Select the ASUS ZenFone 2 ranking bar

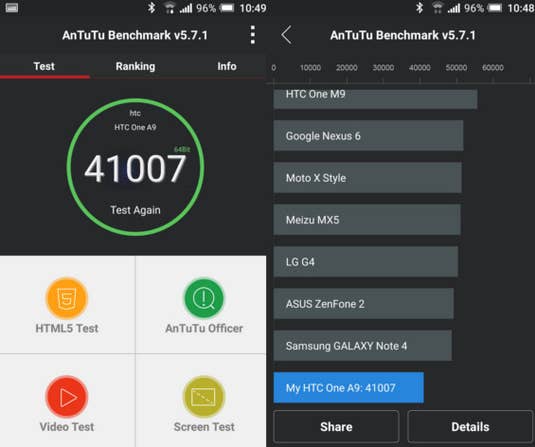click(x=364, y=304)
